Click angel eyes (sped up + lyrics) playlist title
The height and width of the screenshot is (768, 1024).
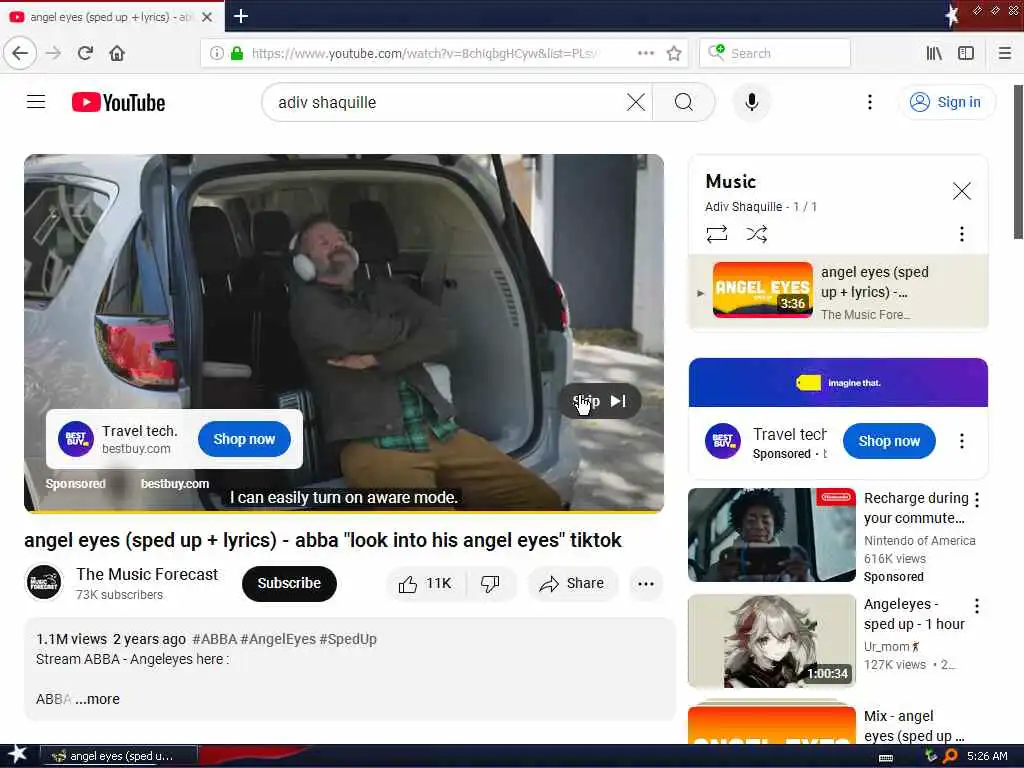(x=874, y=281)
